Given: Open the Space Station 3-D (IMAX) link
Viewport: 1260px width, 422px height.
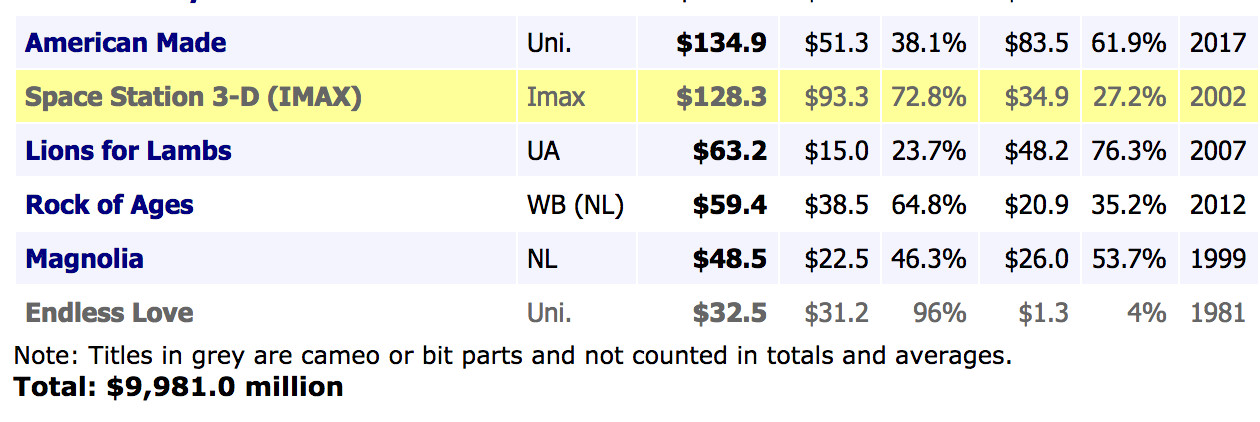Looking at the screenshot, I should [193, 97].
